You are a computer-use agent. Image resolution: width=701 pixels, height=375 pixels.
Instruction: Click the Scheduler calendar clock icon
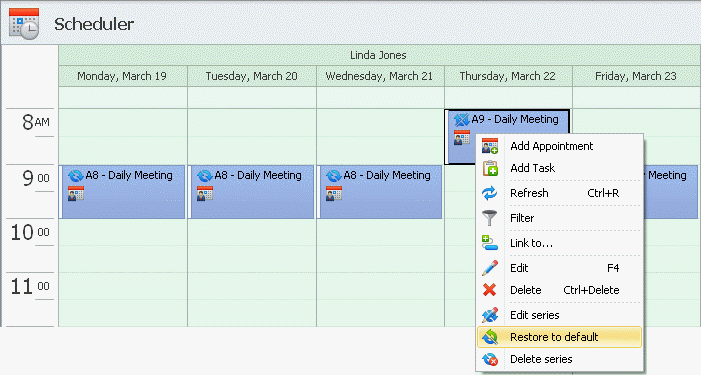click(x=24, y=24)
